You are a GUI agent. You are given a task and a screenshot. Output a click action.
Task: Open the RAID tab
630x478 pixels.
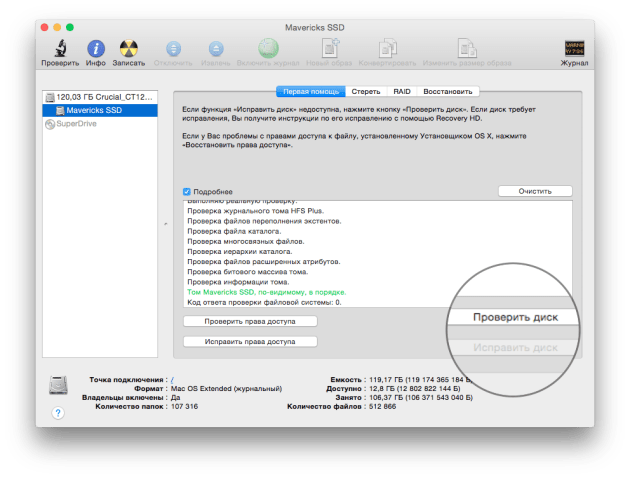point(402,92)
